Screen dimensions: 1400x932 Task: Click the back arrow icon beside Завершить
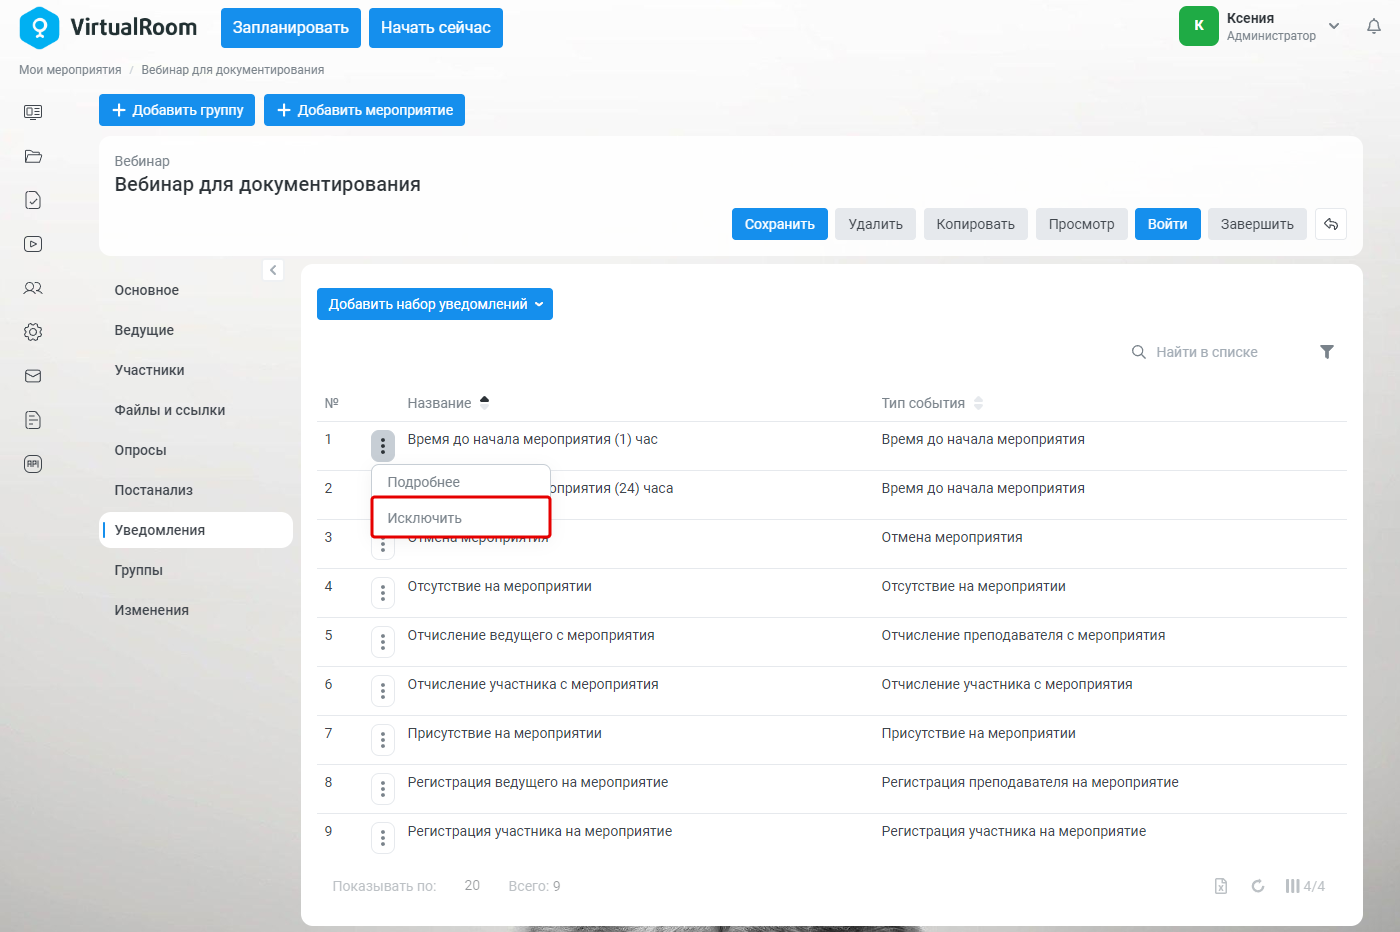(x=1331, y=224)
